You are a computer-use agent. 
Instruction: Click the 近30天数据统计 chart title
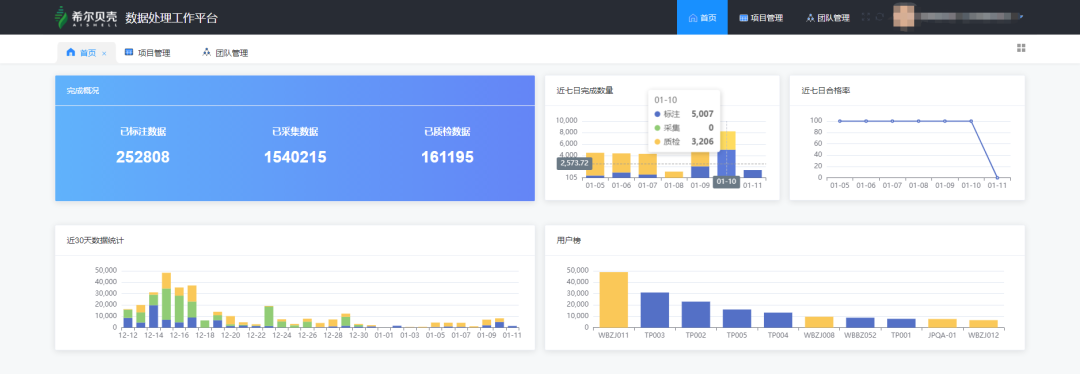(95, 240)
